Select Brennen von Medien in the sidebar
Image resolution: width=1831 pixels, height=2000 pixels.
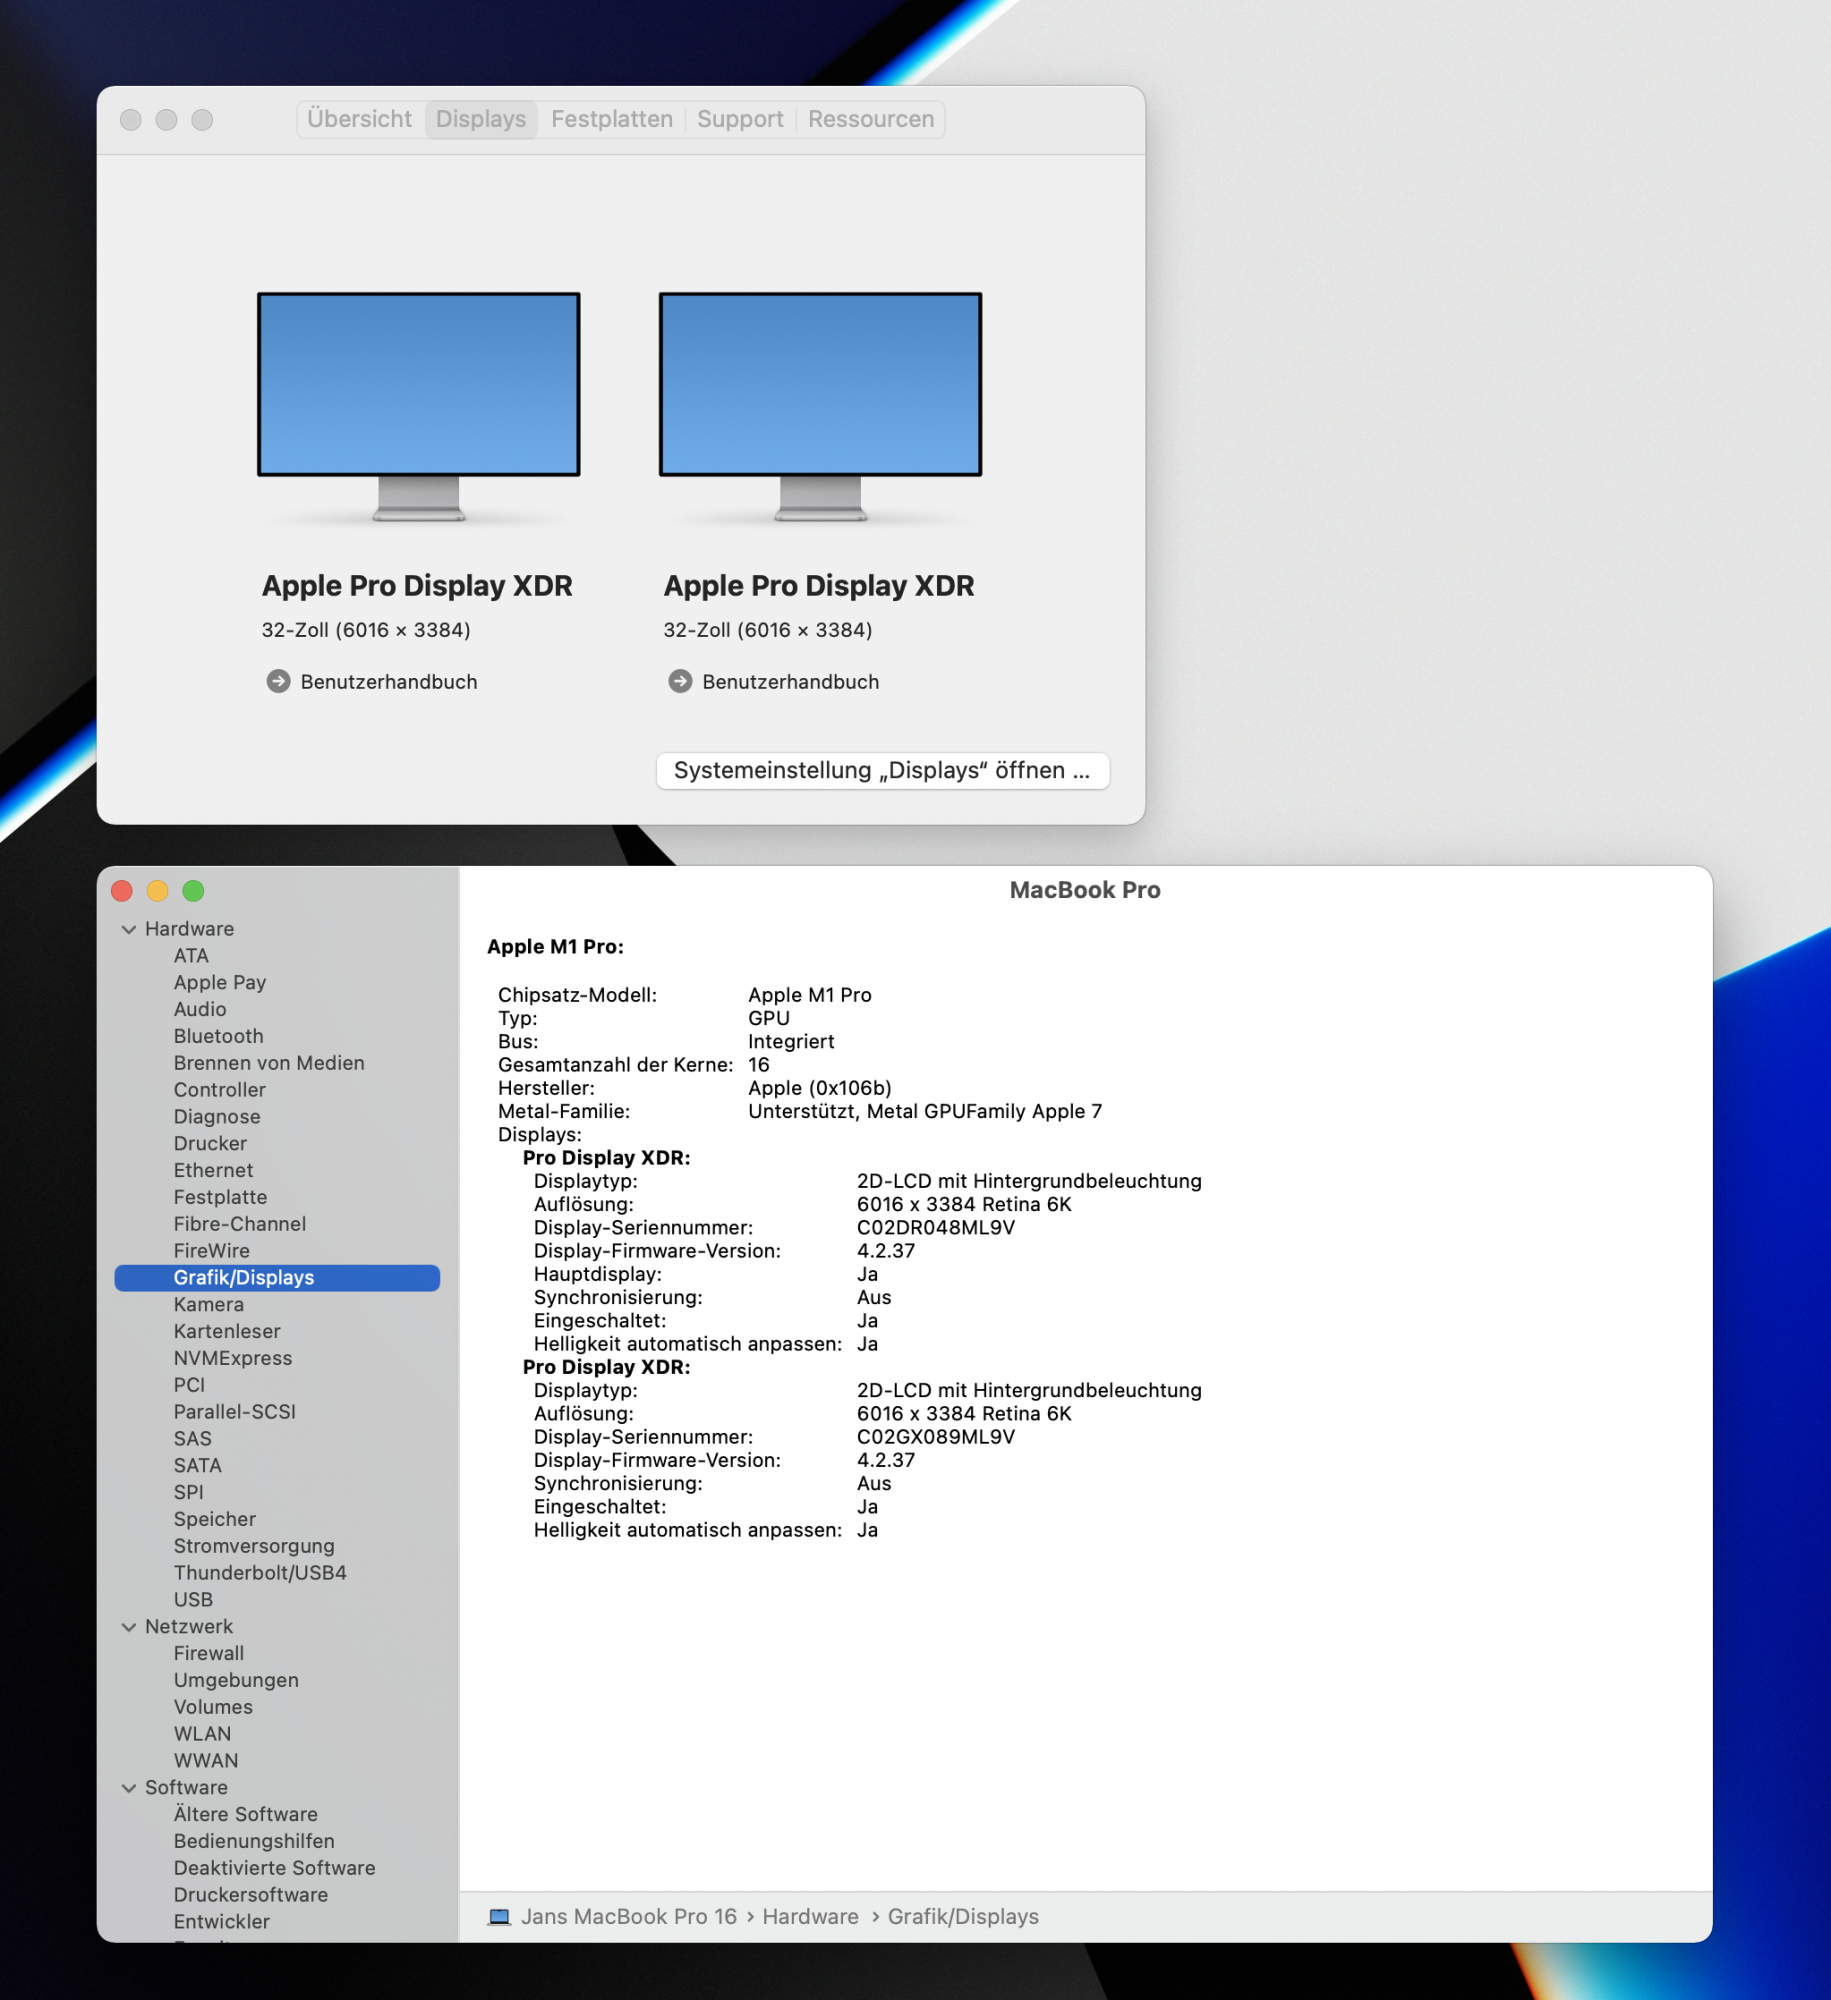(x=269, y=1063)
